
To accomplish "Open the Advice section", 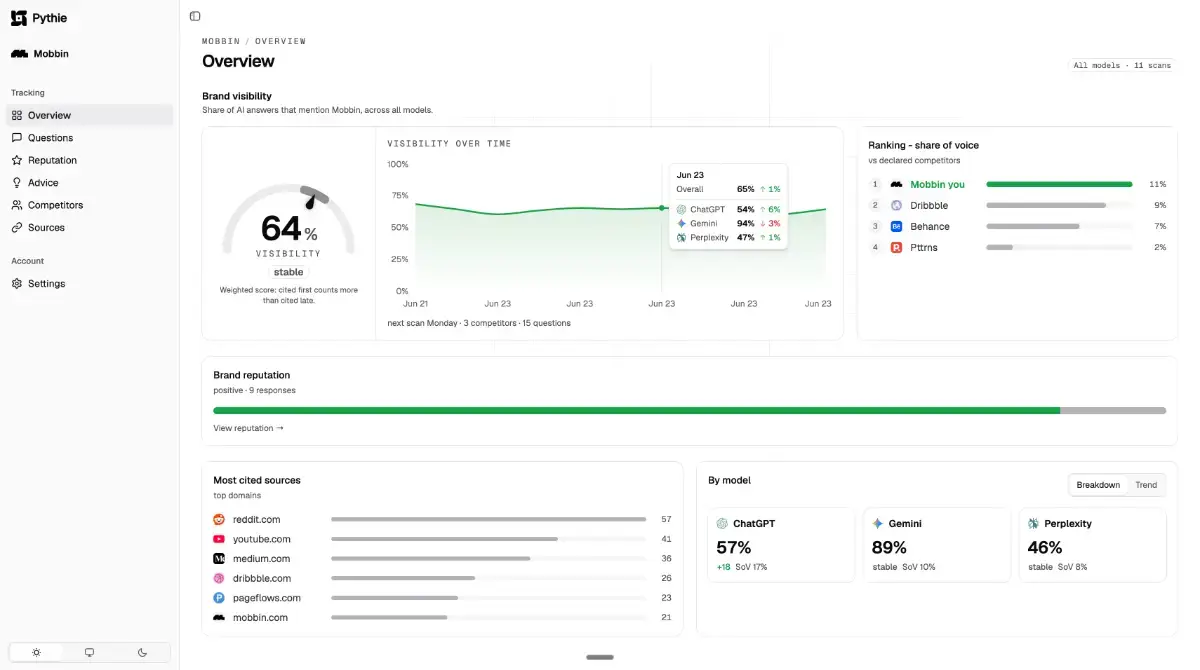I will point(90,183).
